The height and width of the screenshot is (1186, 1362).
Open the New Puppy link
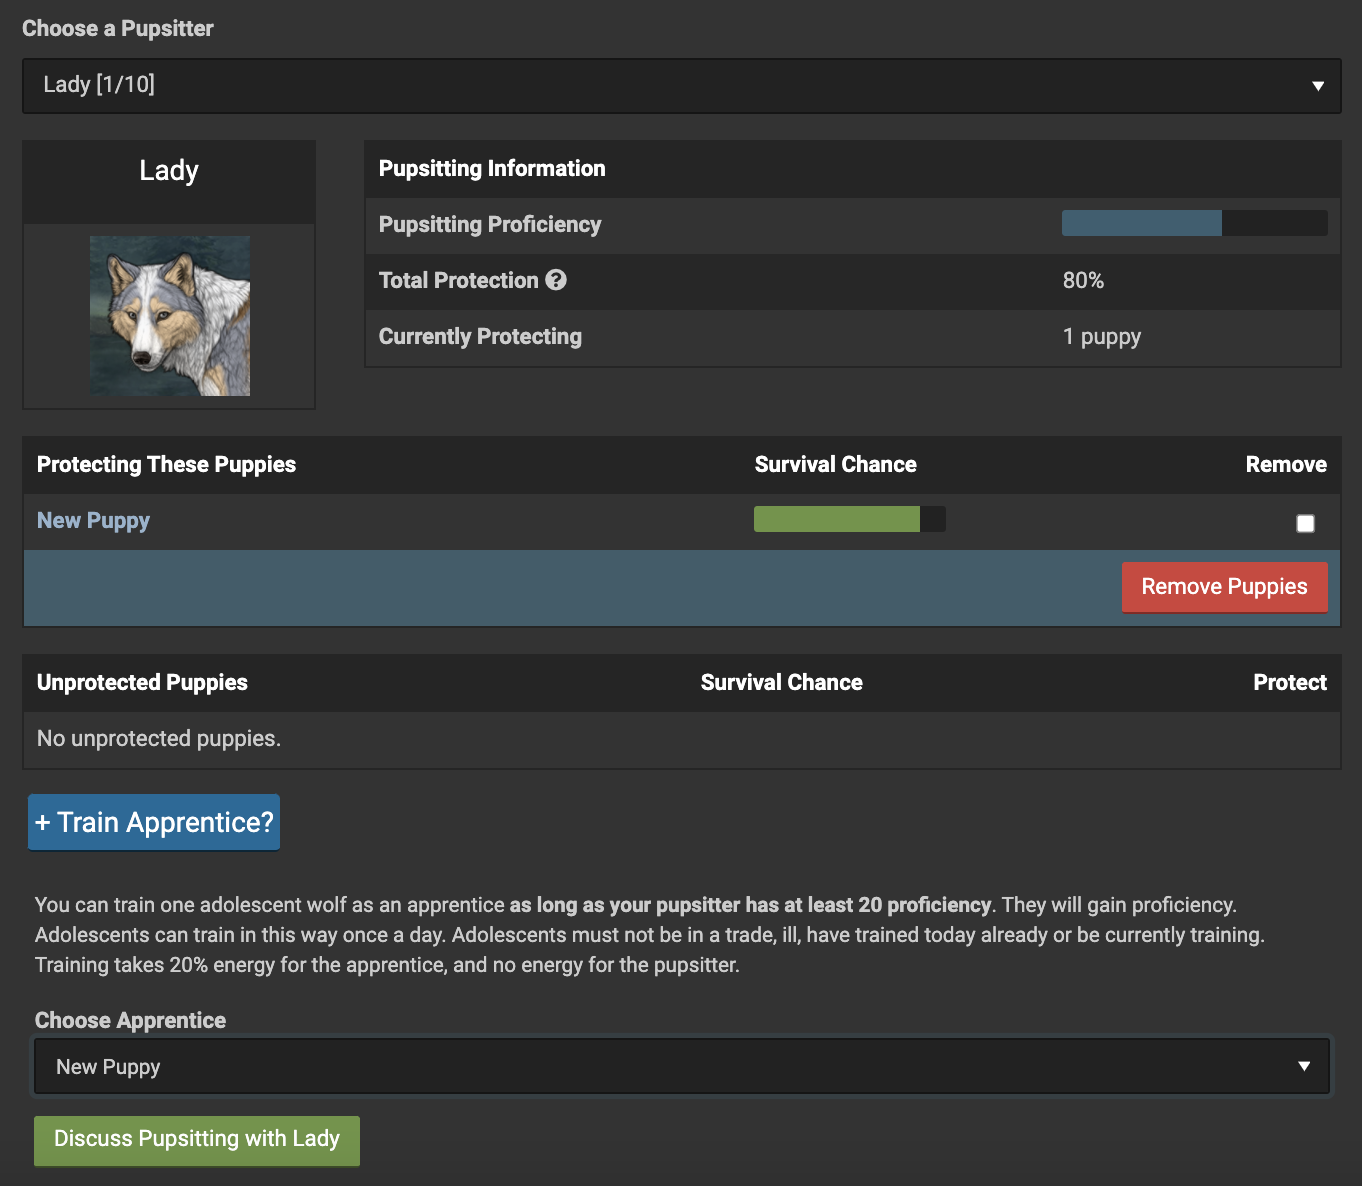click(93, 521)
